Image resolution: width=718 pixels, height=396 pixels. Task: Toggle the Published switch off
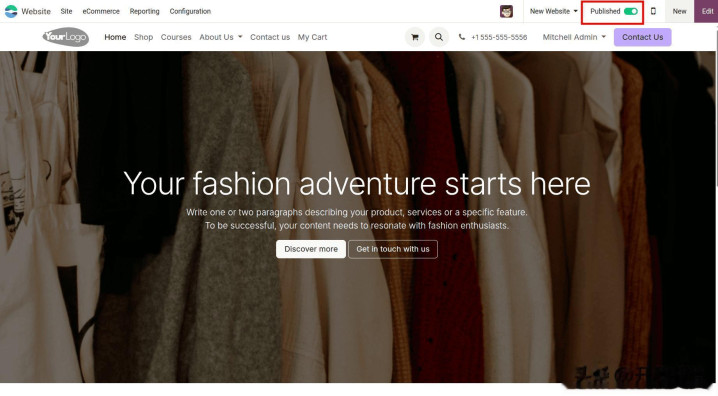[x=631, y=11]
